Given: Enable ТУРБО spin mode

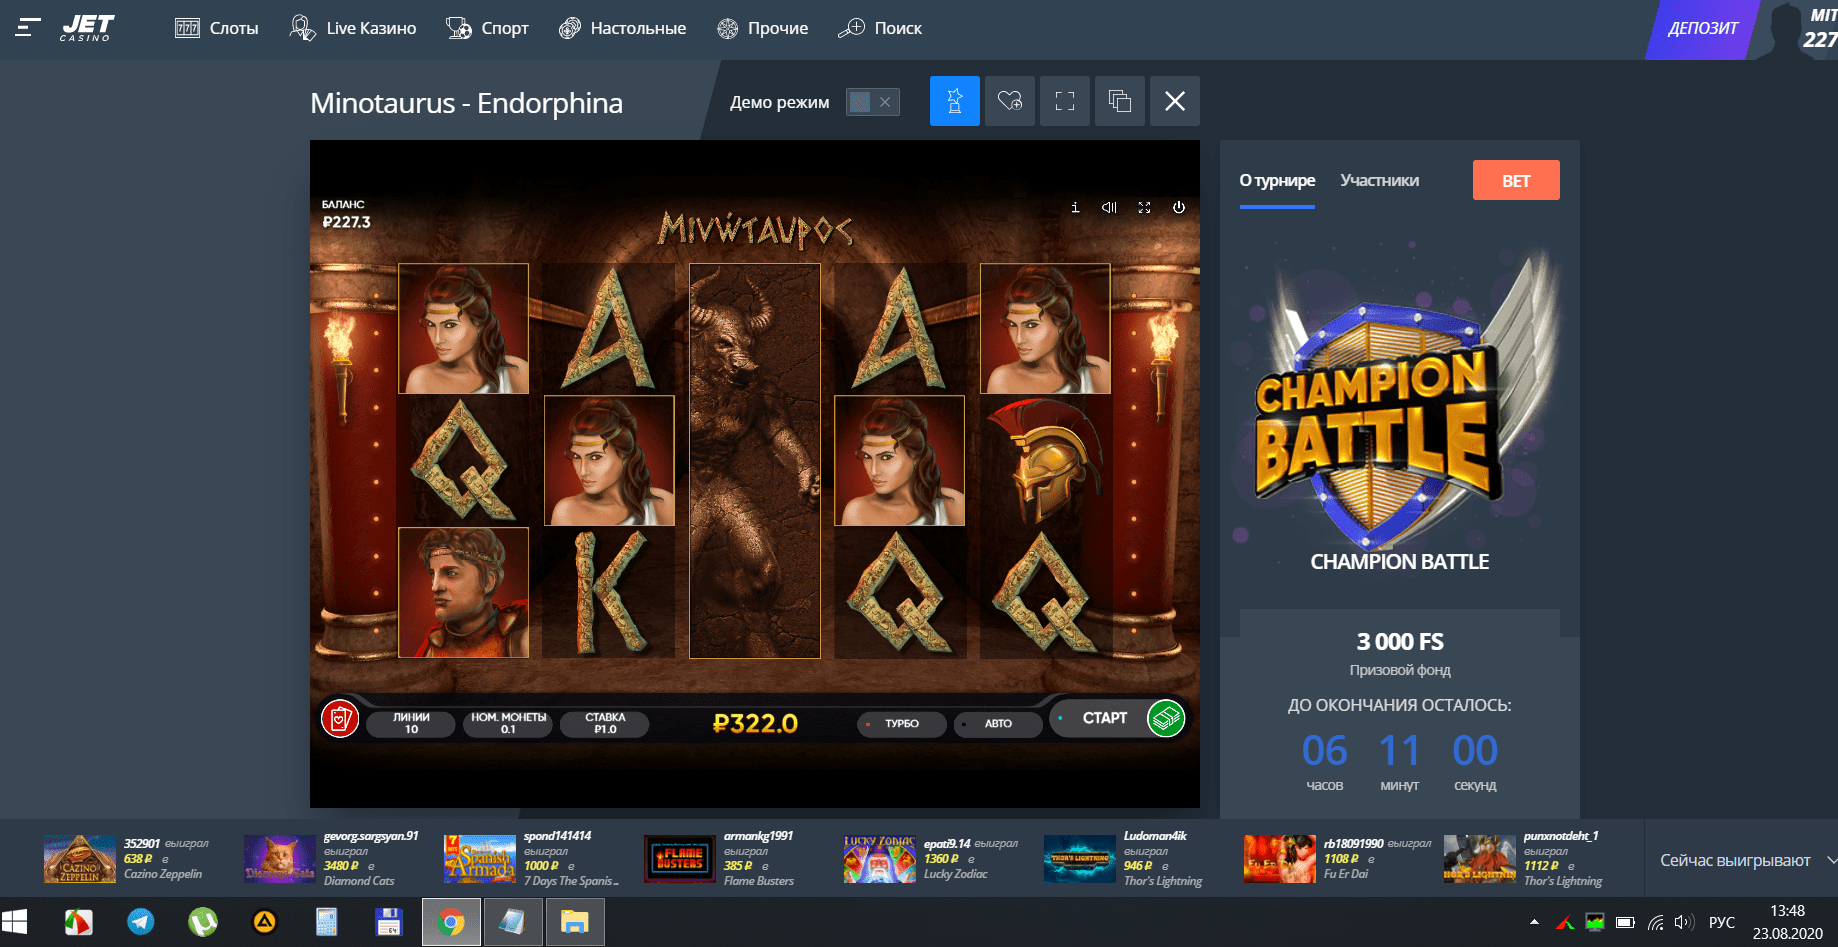Looking at the screenshot, I should (901, 723).
